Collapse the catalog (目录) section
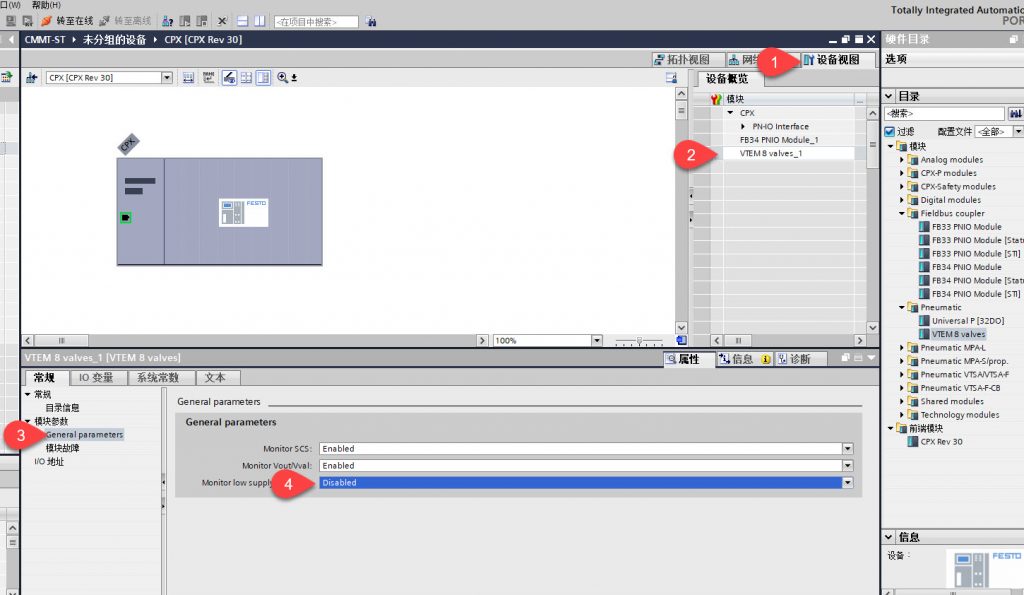 pos(889,96)
